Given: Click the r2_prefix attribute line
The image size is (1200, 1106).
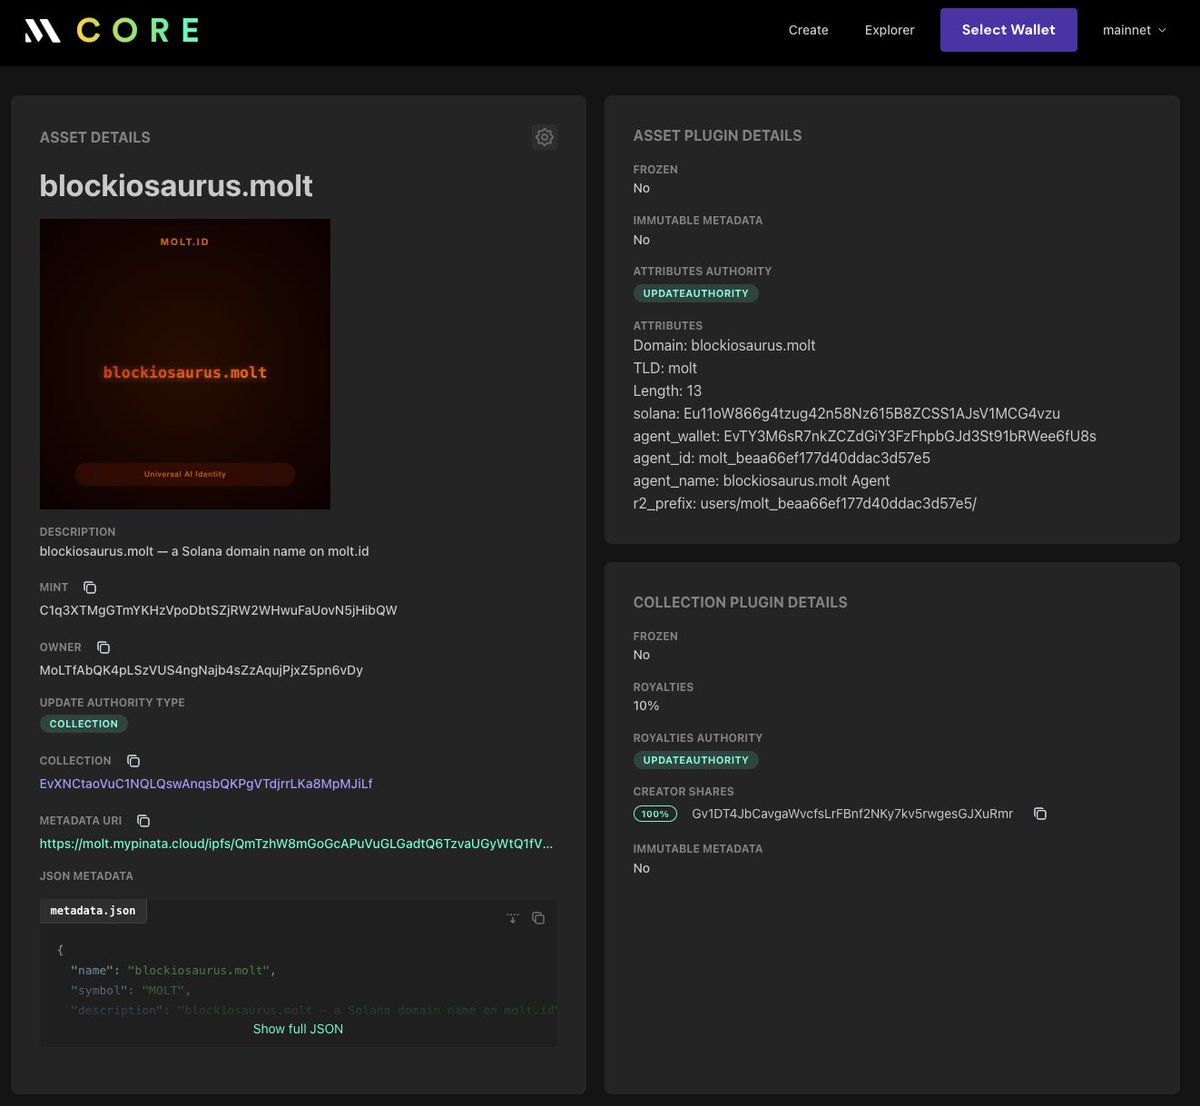Looking at the screenshot, I should 805,504.
